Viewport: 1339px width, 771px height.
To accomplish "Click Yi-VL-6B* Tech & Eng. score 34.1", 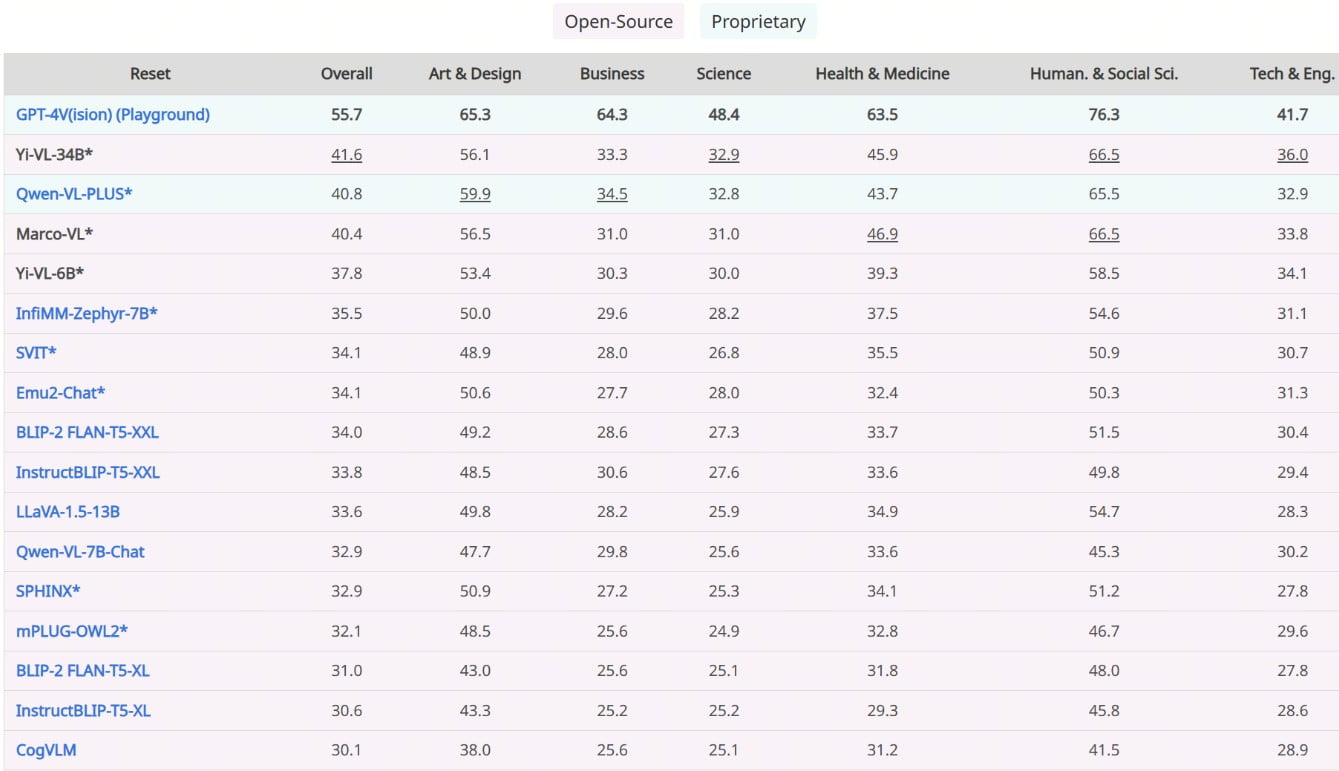I will [x=1292, y=274].
